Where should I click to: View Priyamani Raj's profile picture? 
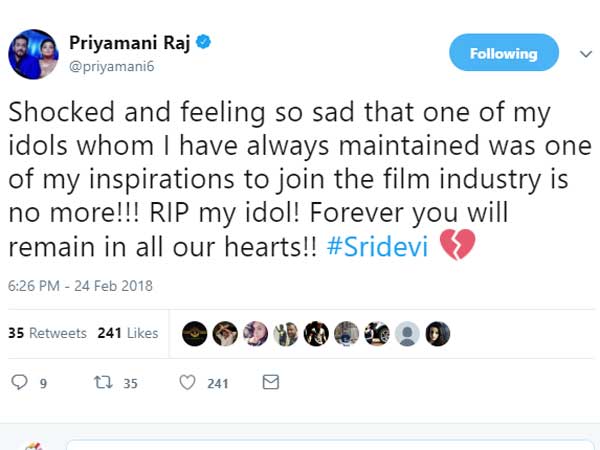pos(32,54)
